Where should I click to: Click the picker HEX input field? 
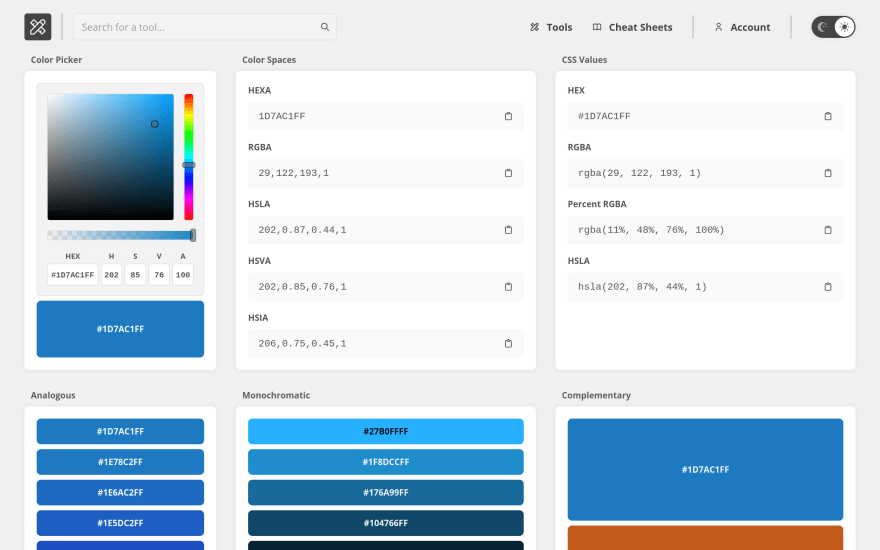click(x=73, y=274)
